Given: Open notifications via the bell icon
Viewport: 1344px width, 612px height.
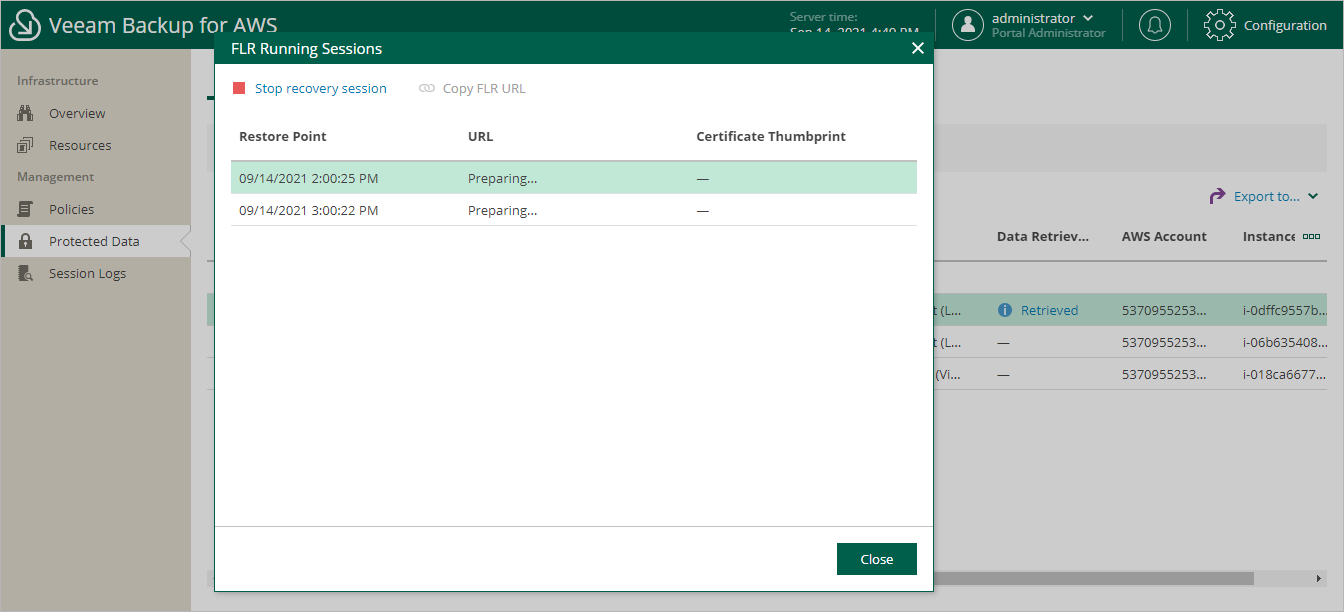Looking at the screenshot, I should pyautogui.click(x=1155, y=24).
